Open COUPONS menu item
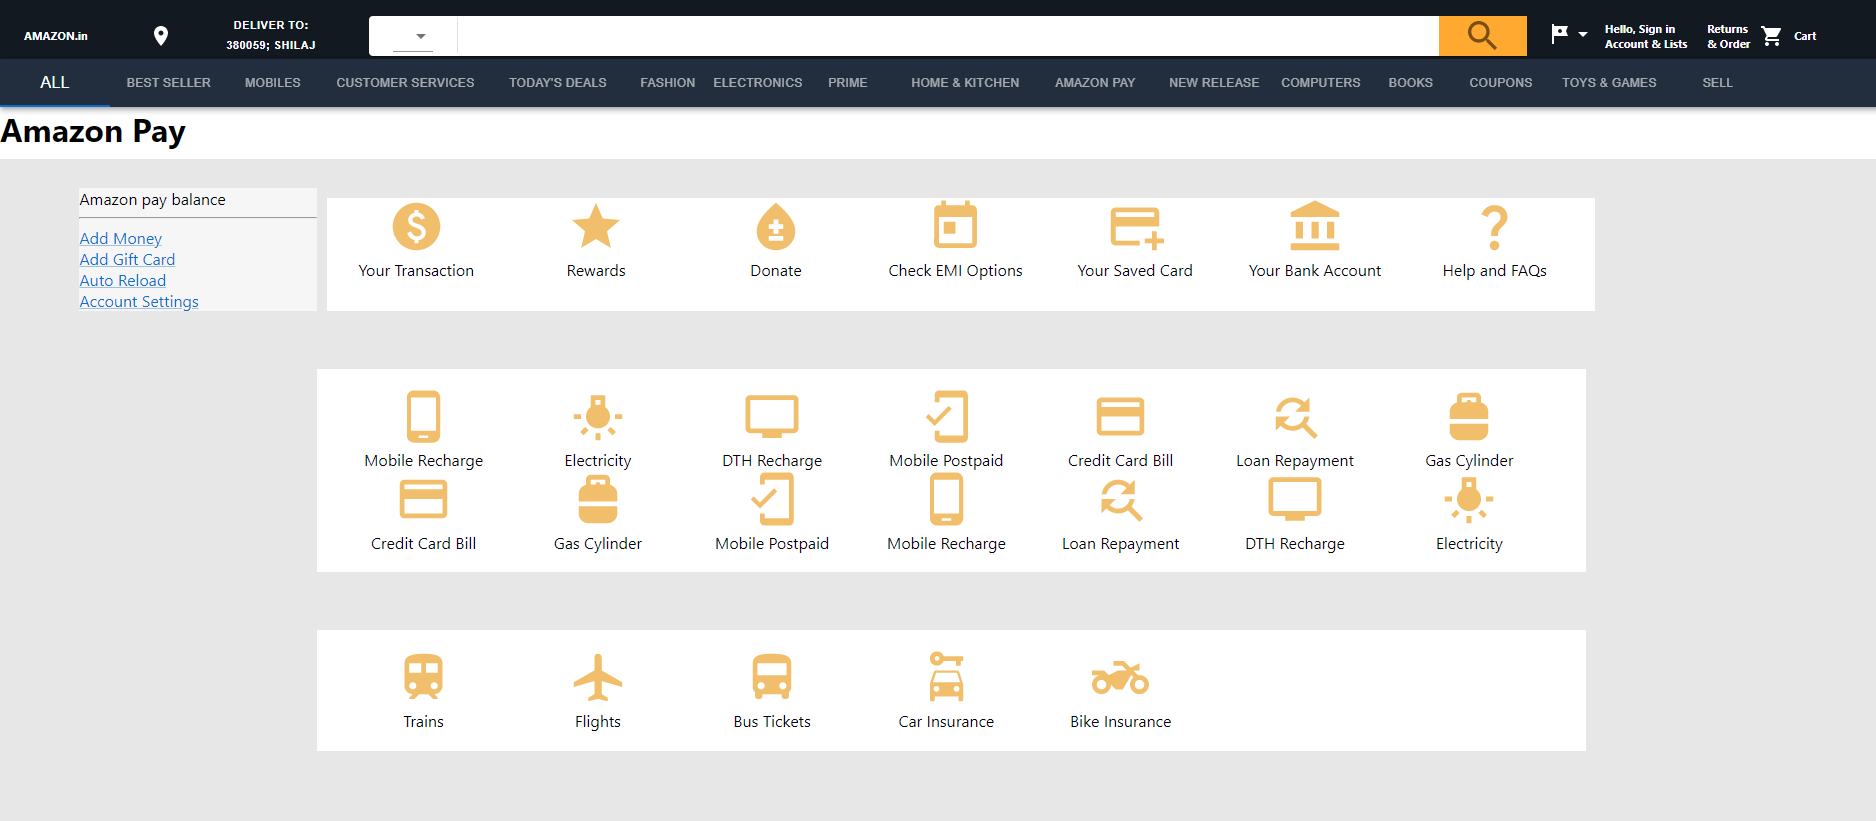This screenshot has width=1876, height=821. click(1500, 83)
